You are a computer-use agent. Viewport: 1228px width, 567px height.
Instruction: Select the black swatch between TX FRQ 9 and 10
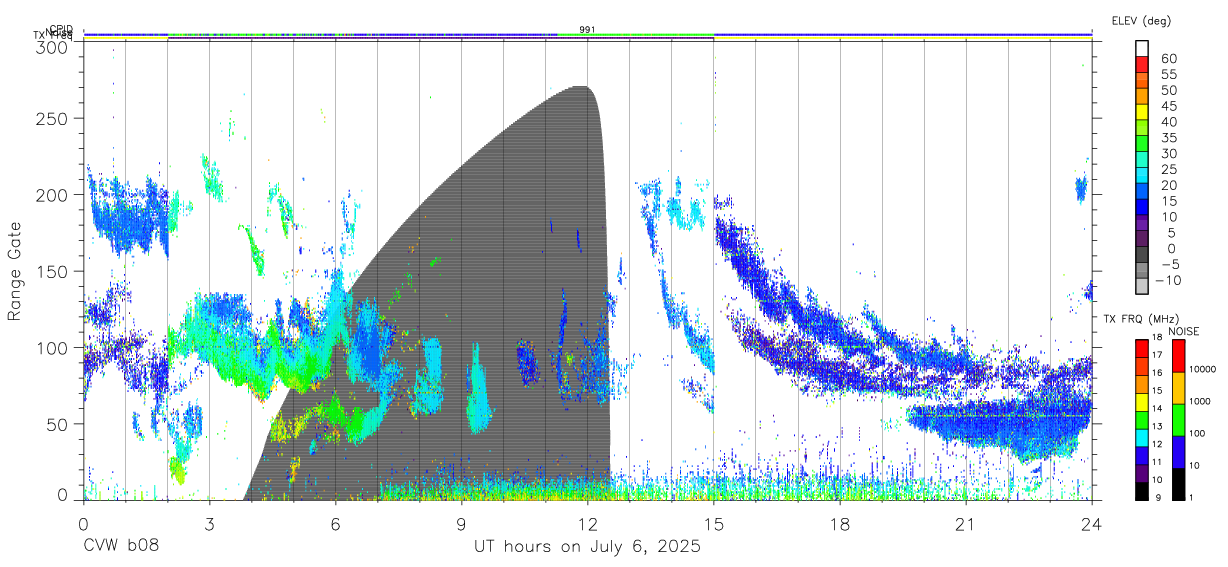pos(1142,490)
